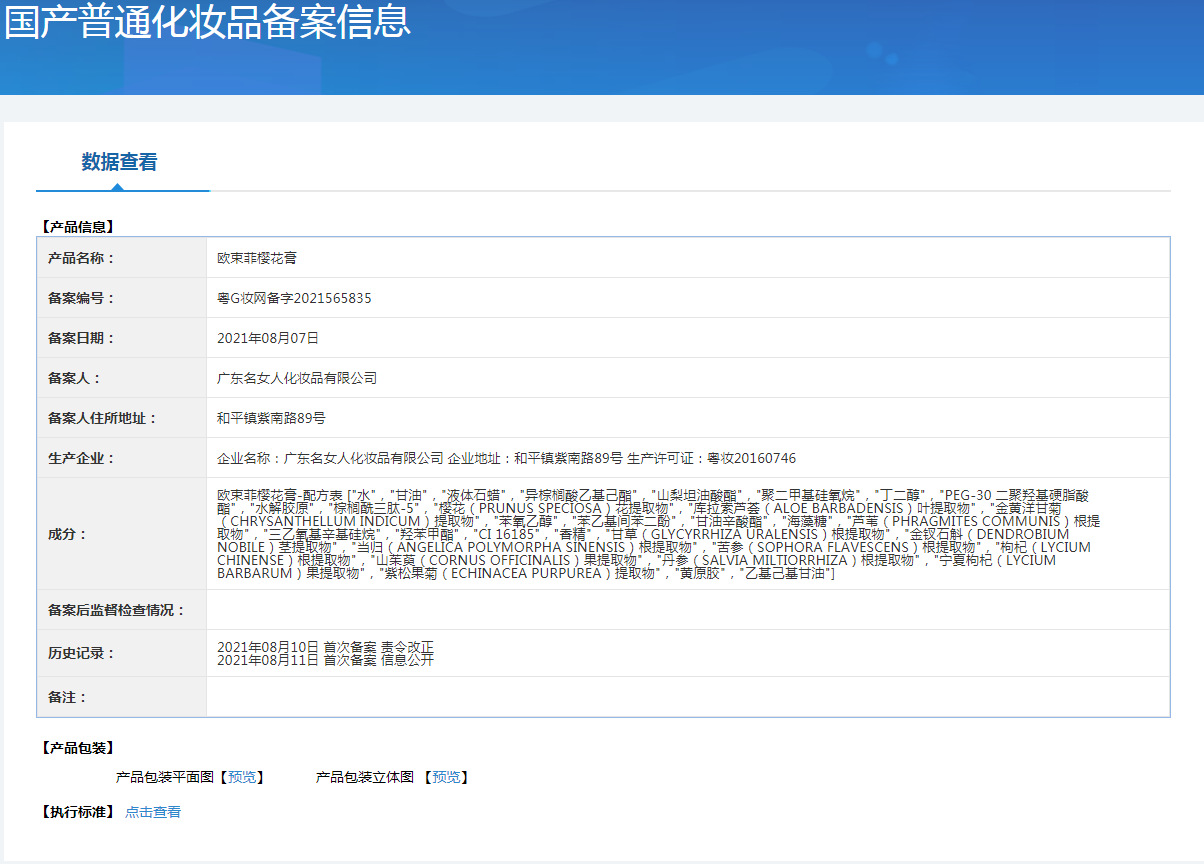The height and width of the screenshot is (864, 1204).
Task: Click the 产品名称 row label
Action: tap(82, 258)
